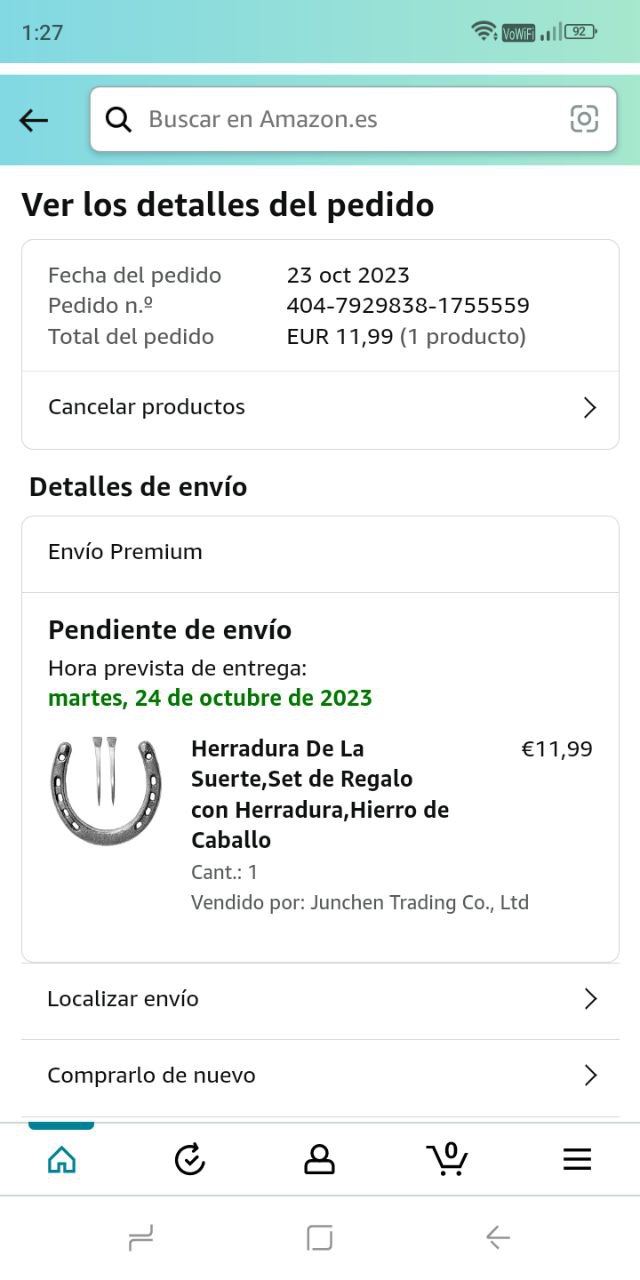
Task: Tap Android home square button
Action: coord(319,1238)
